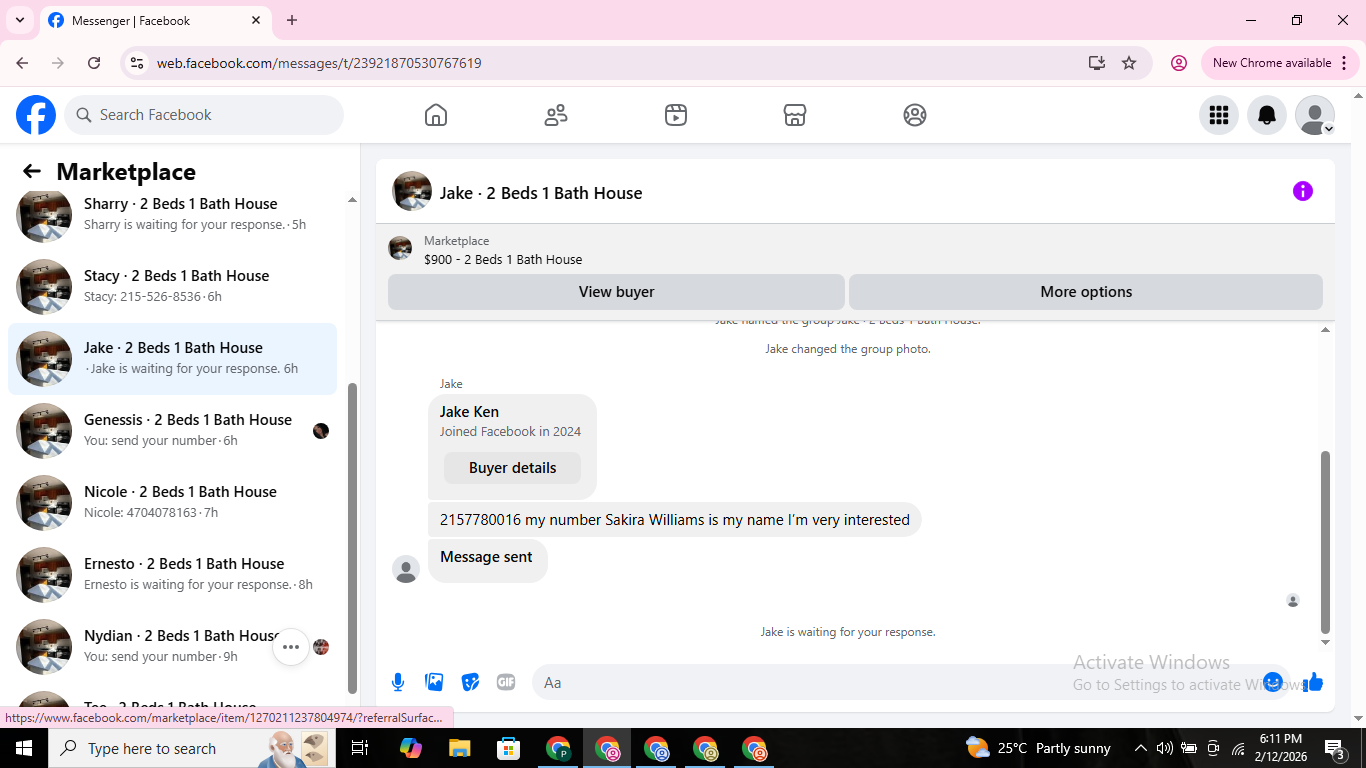Open conversation info with purple i icon
The height and width of the screenshot is (768, 1366).
click(x=1303, y=191)
